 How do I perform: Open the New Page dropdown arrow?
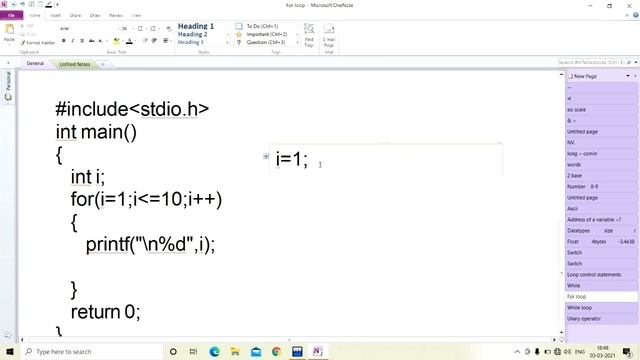point(628,76)
